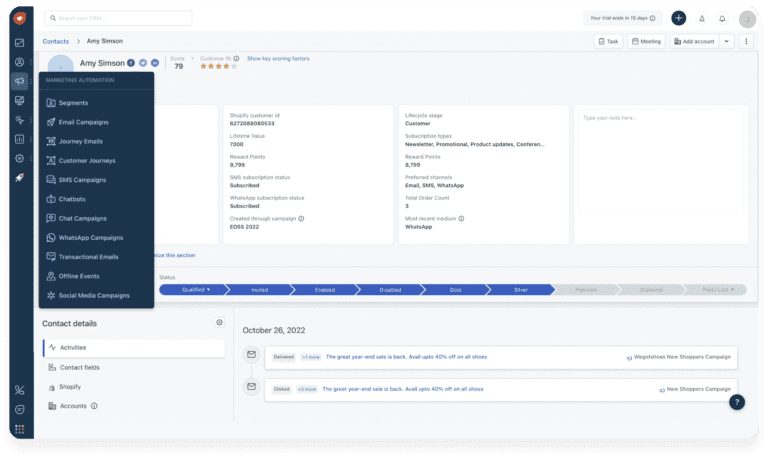Open the apps grid icon at sidebar bottom
Viewport: 768px width, 470px height.
19,430
